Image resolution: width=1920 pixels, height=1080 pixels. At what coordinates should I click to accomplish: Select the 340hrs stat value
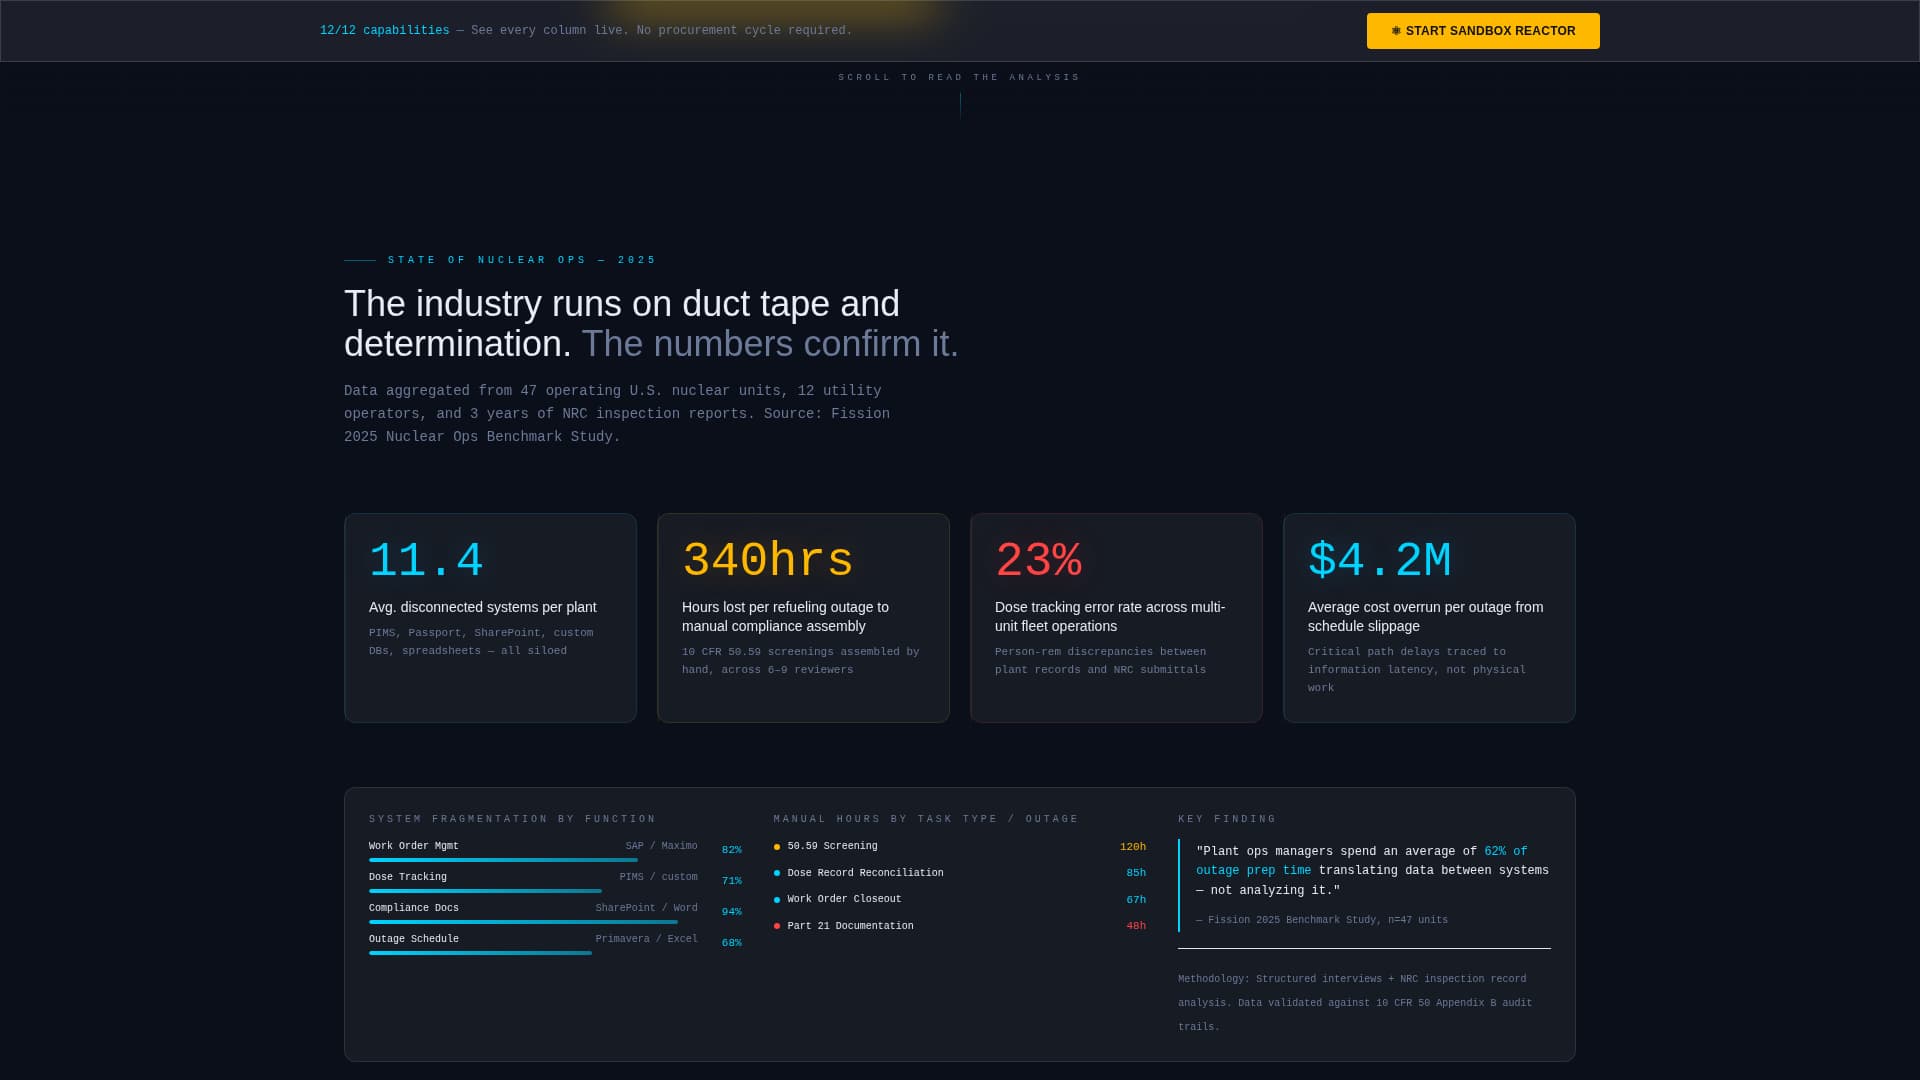768,560
